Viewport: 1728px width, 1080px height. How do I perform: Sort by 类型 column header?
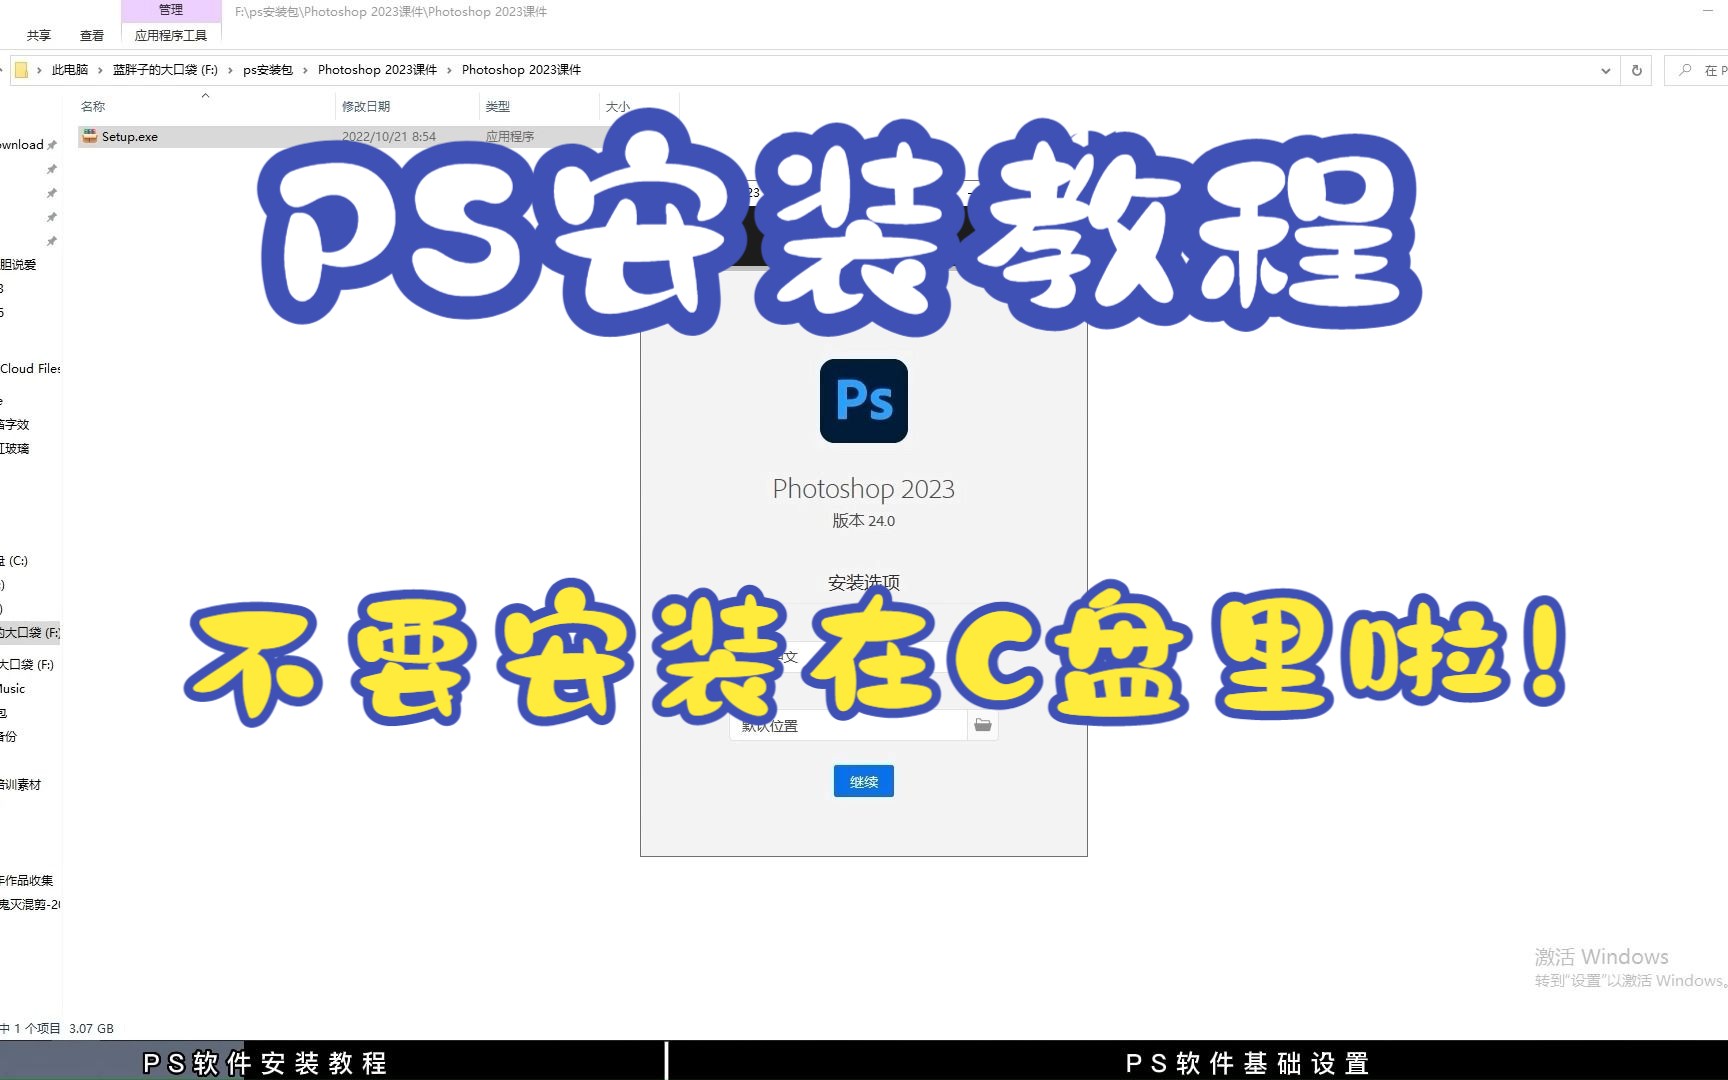point(498,106)
